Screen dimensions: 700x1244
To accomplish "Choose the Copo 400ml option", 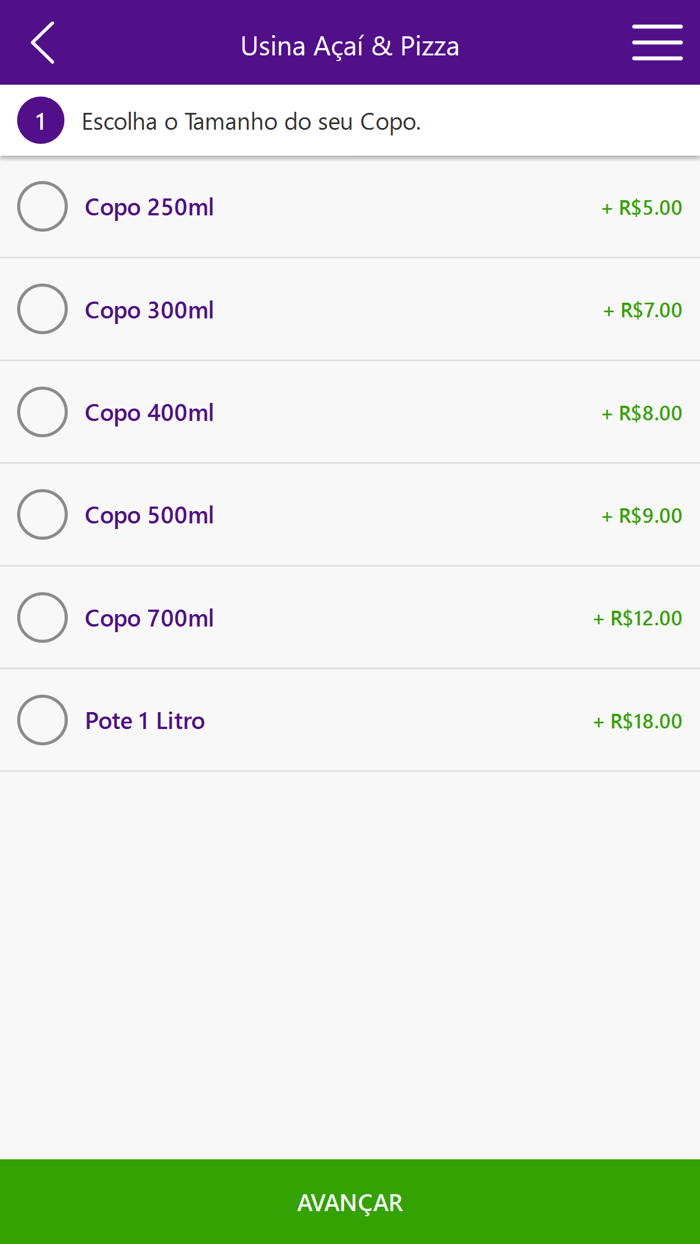I will 42,412.
